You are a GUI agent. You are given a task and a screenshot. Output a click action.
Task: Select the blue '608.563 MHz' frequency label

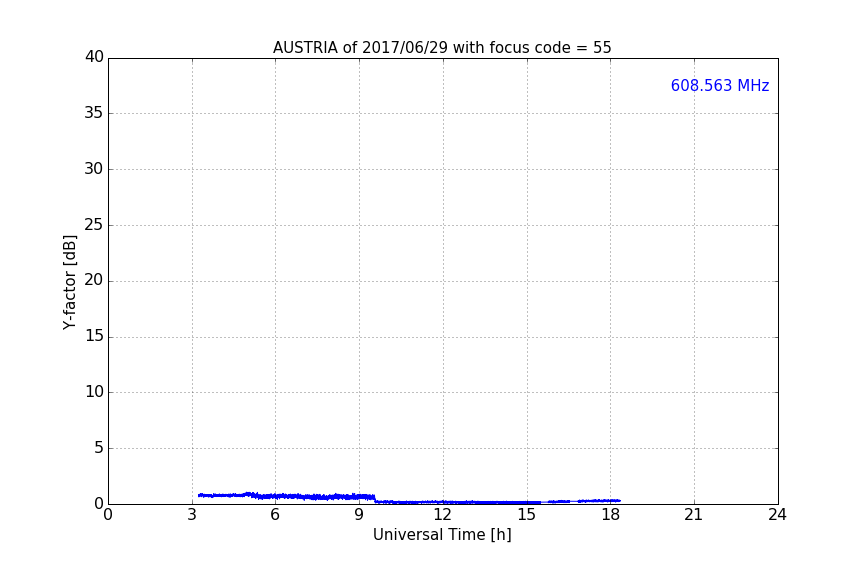[x=720, y=86]
